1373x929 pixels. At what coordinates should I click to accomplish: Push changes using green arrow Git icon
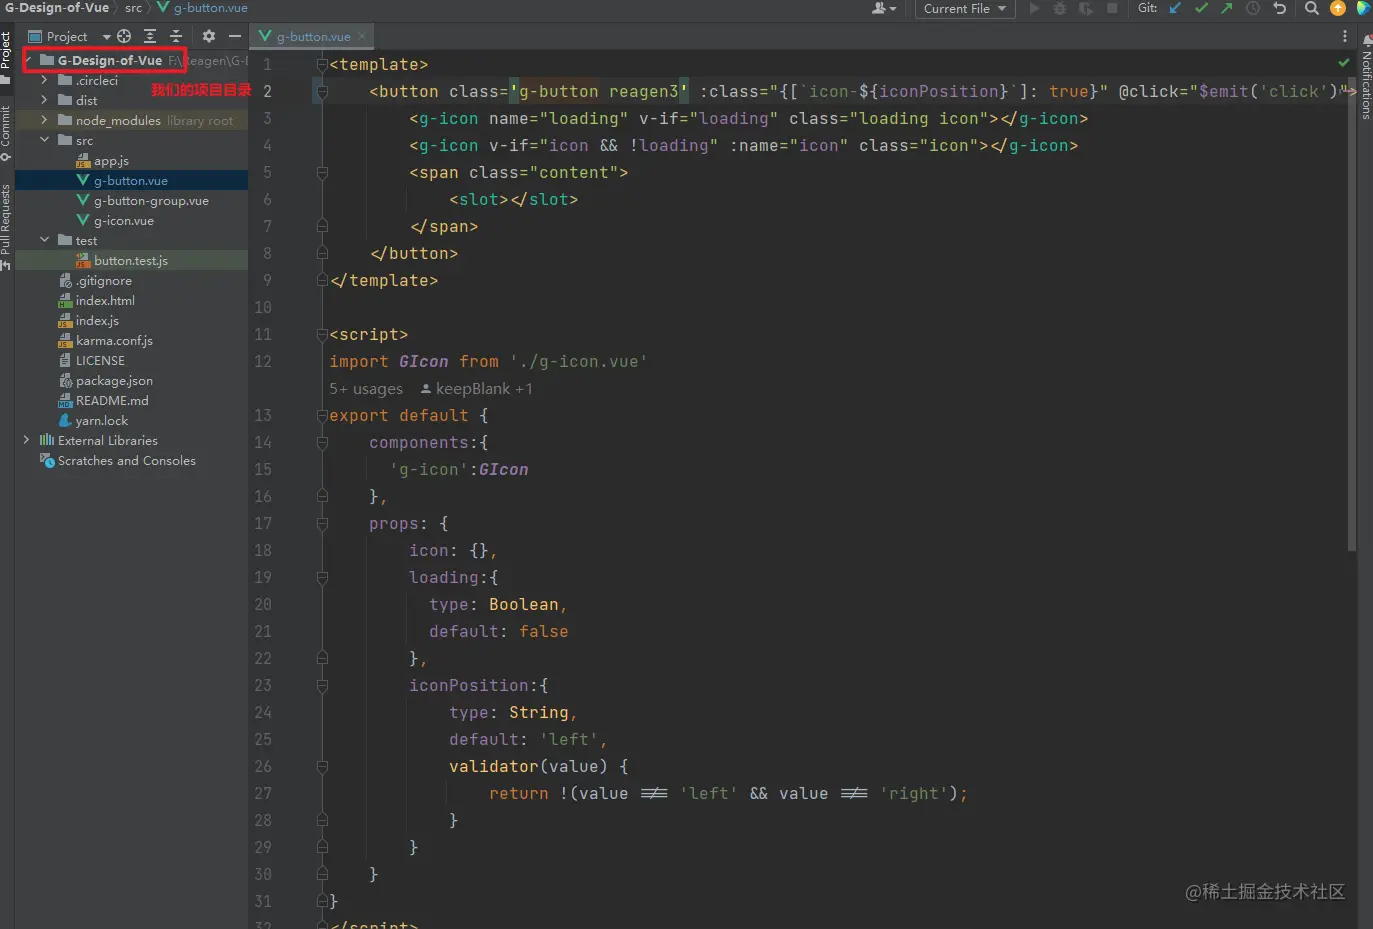[1226, 8]
